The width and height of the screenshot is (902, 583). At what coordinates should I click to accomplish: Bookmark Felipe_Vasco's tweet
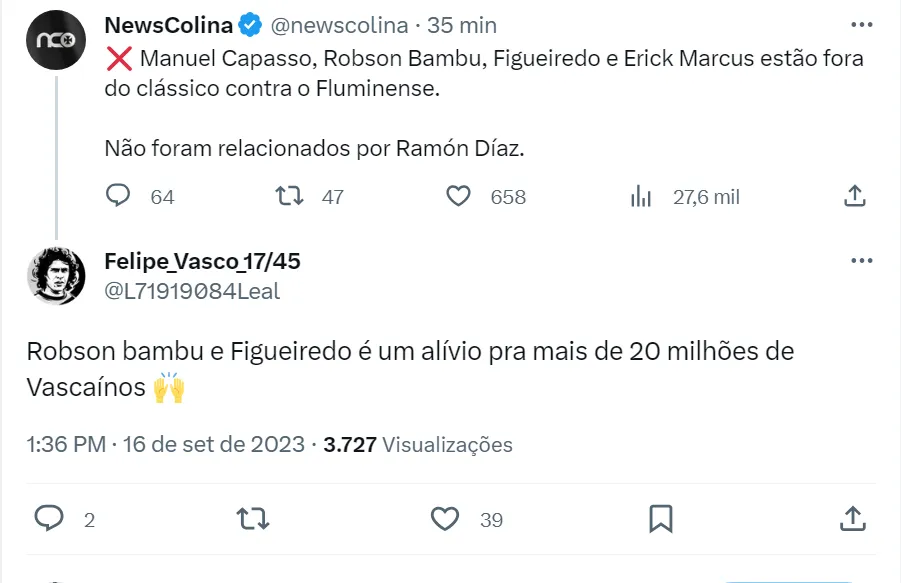[x=660, y=518]
